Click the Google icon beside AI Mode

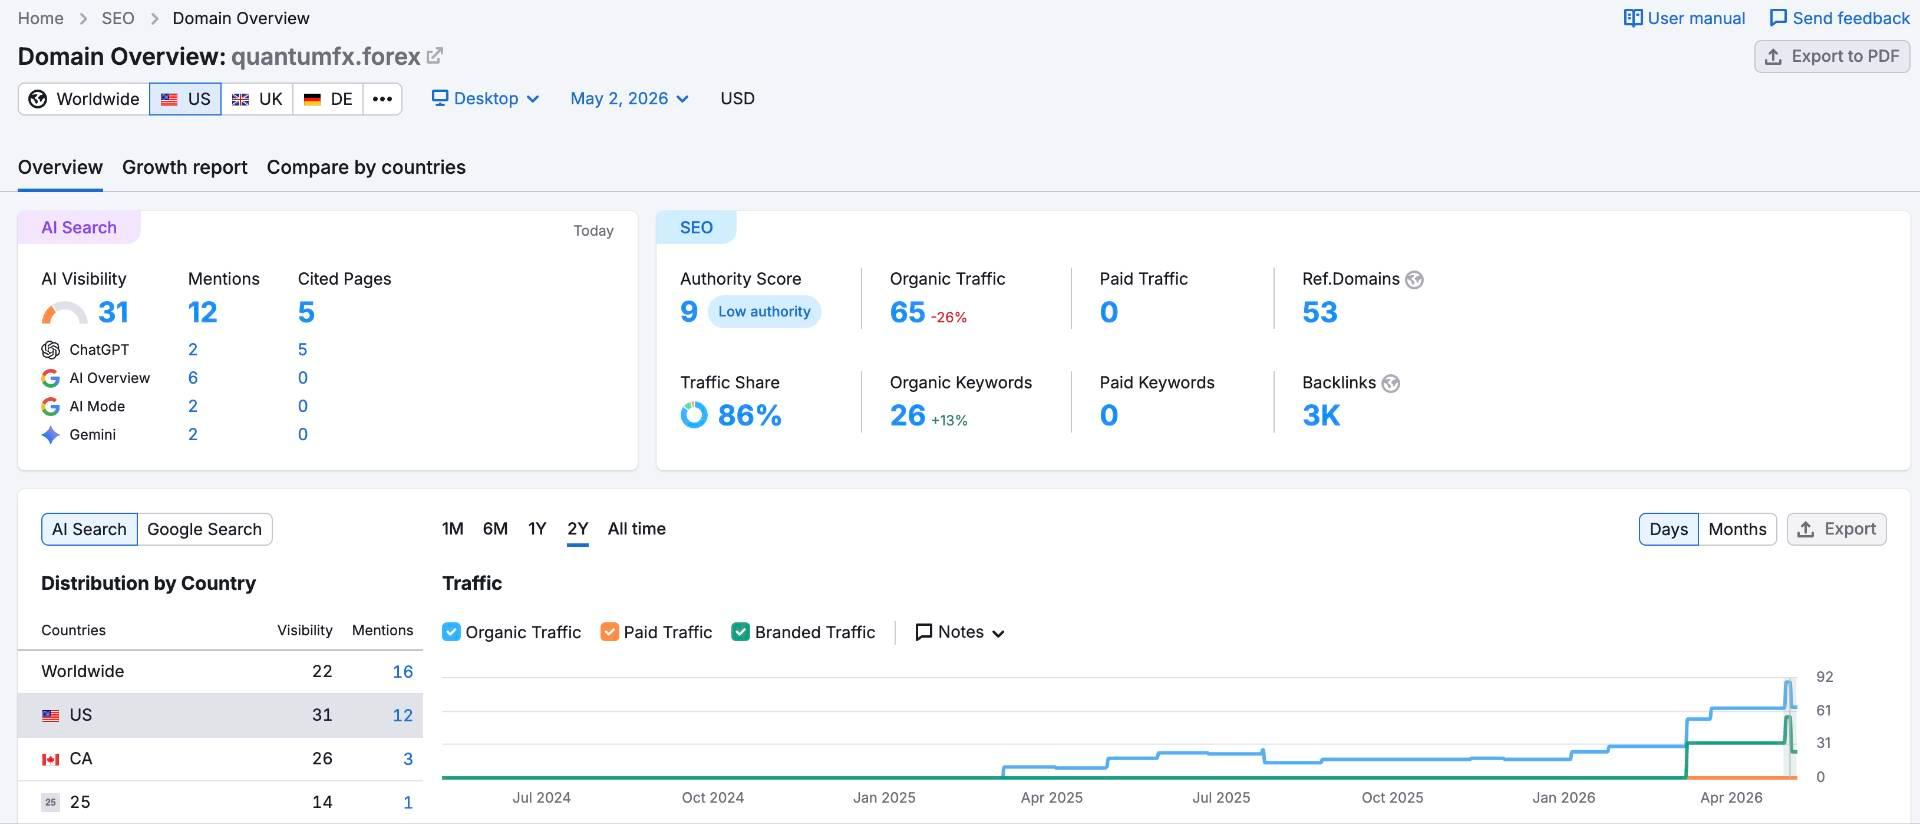pyautogui.click(x=51, y=406)
